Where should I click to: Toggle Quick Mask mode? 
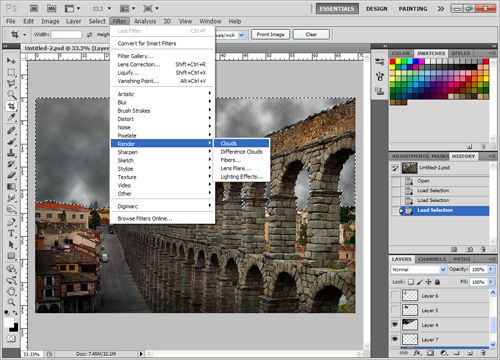(x=11, y=339)
